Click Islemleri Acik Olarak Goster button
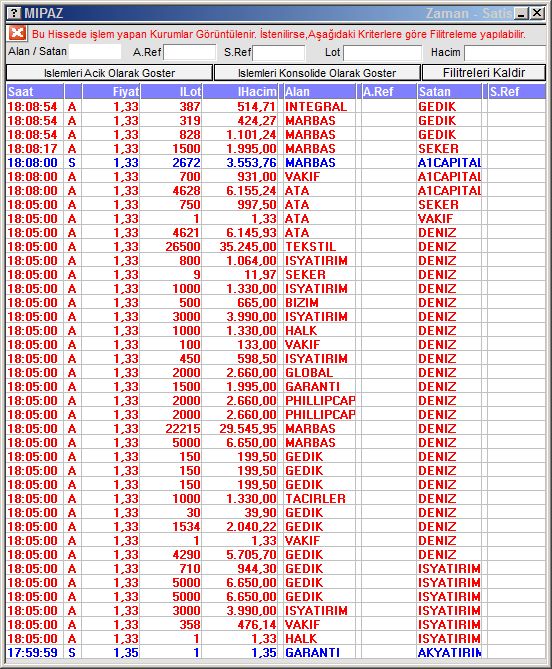The image size is (552, 669). click(x=109, y=73)
